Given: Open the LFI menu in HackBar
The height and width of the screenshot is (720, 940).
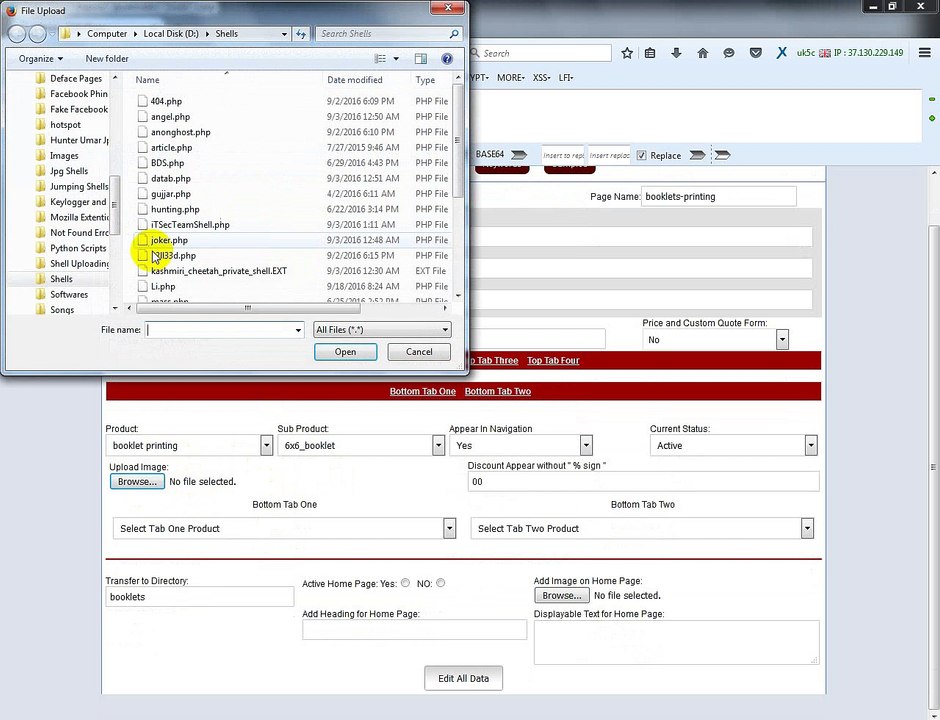Looking at the screenshot, I should [565, 78].
